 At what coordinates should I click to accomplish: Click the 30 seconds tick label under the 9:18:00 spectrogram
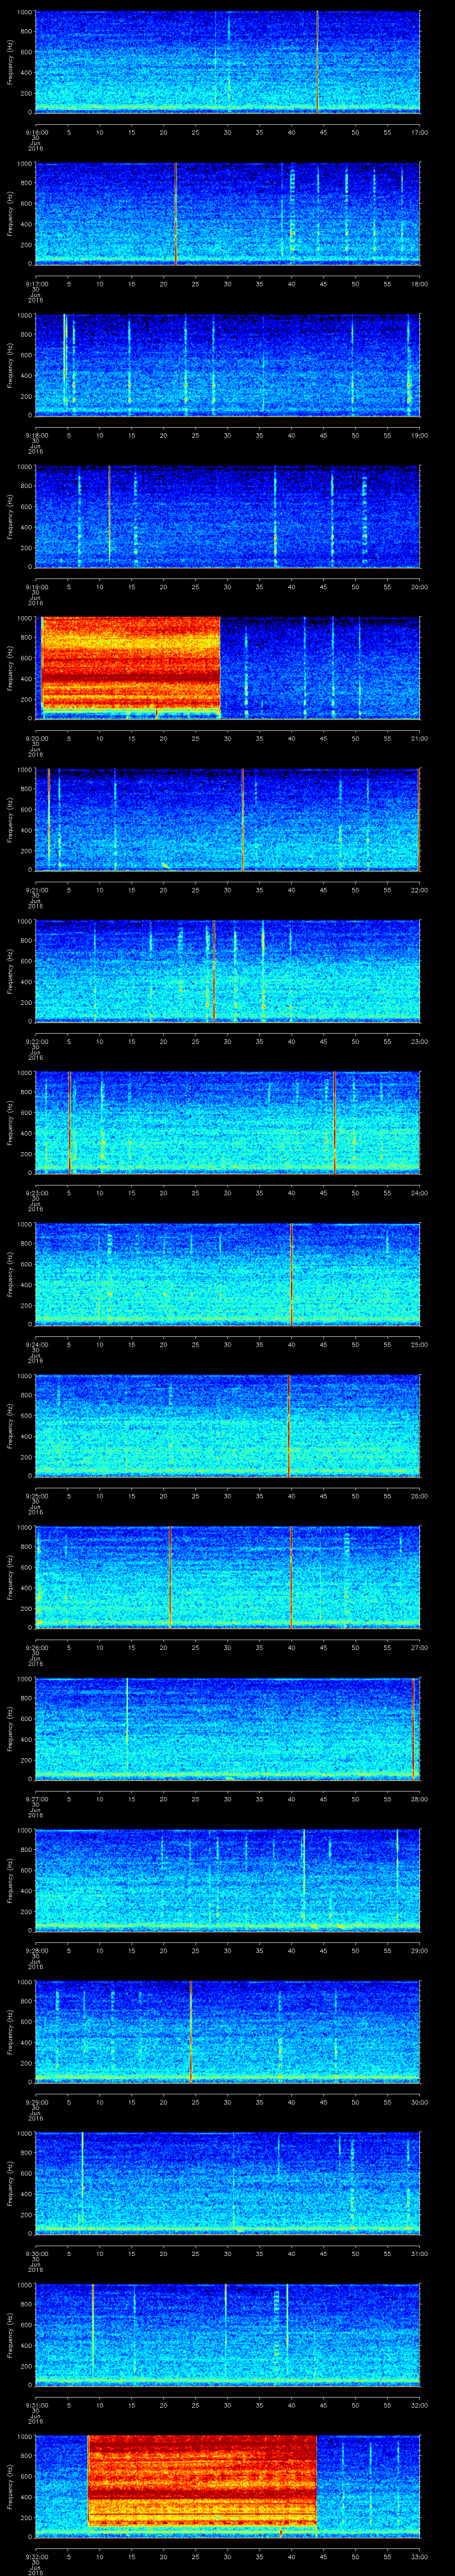[x=227, y=435]
